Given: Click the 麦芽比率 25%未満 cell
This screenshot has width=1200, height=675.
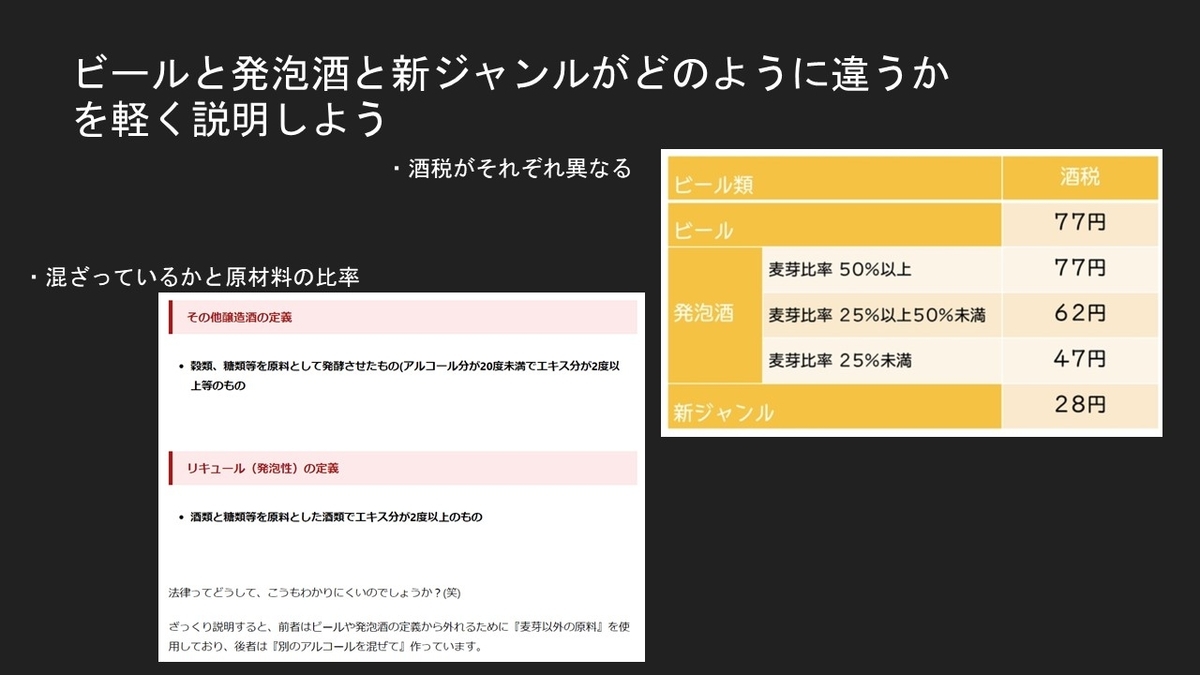Looking at the screenshot, I should (881, 358).
